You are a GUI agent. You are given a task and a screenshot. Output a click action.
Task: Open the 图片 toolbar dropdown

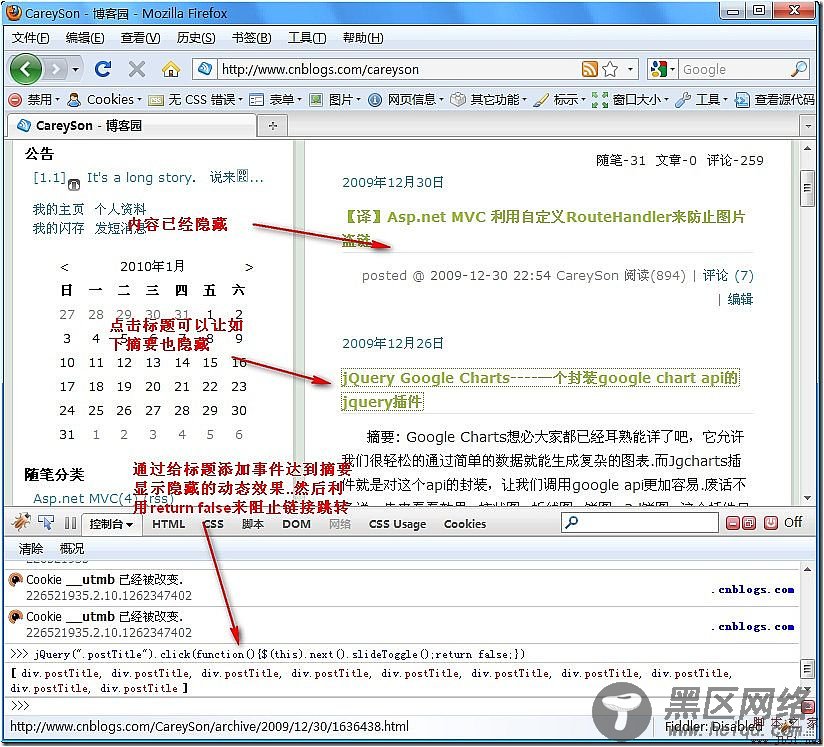click(335, 99)
